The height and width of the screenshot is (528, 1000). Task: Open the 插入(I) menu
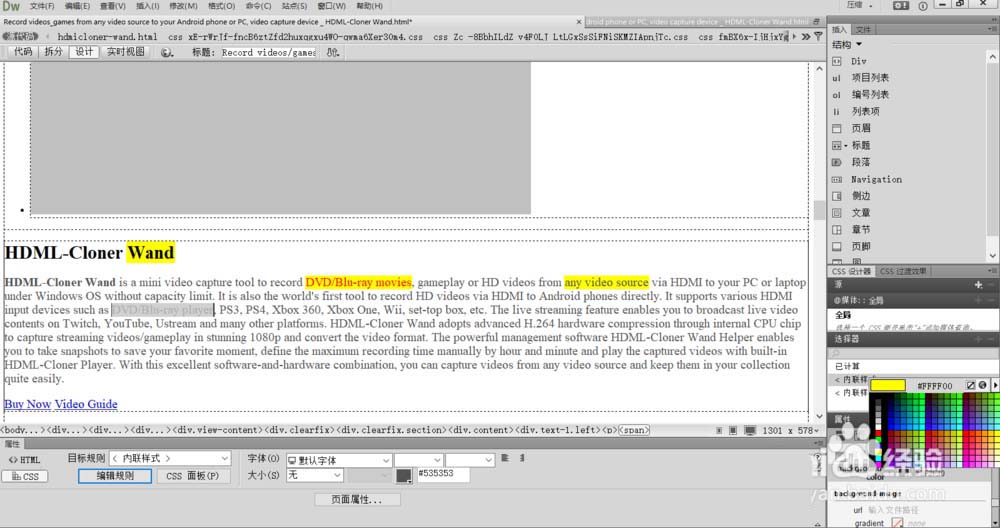coord(147,6)
